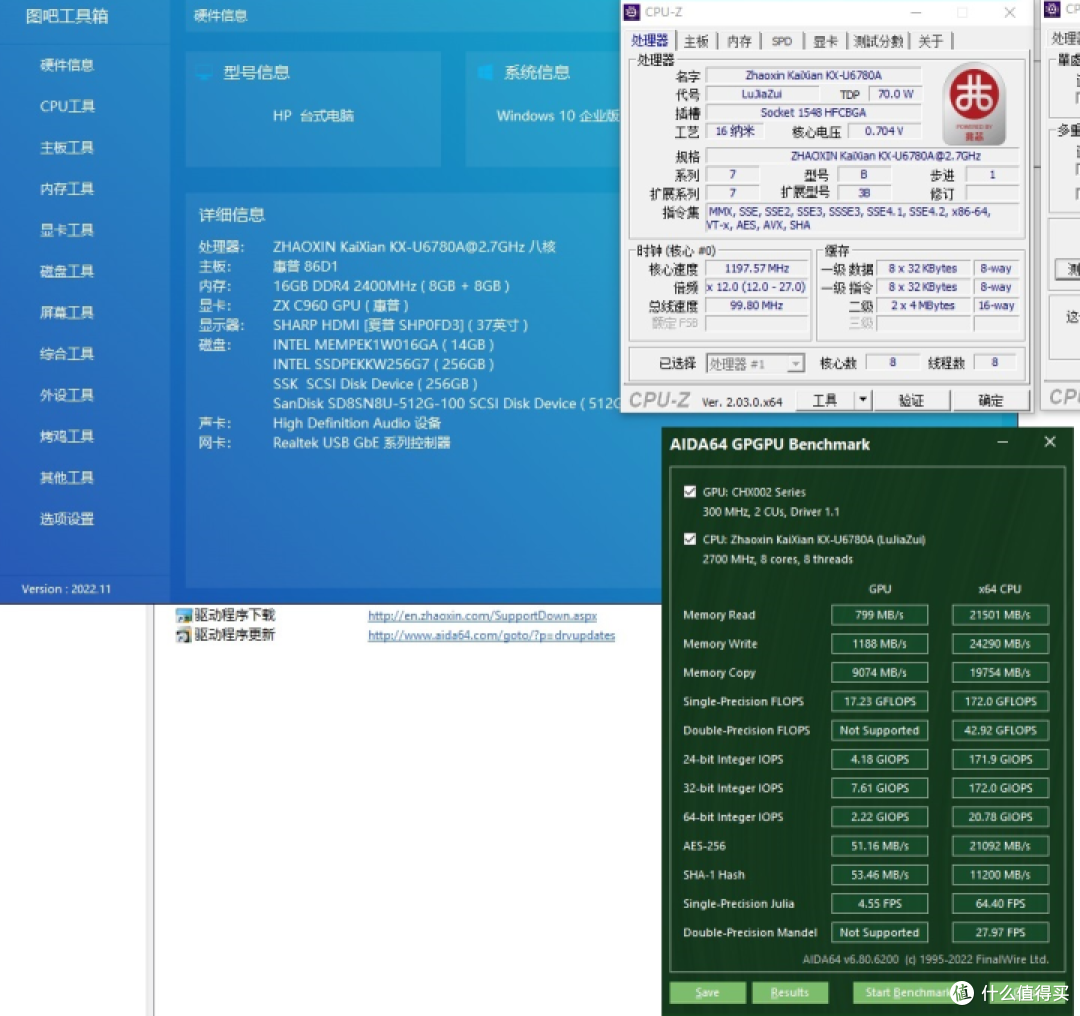Click the HP 台式电脑 model text
The height and width of the screenshot is (1016, 1080).
coord(313,116)
